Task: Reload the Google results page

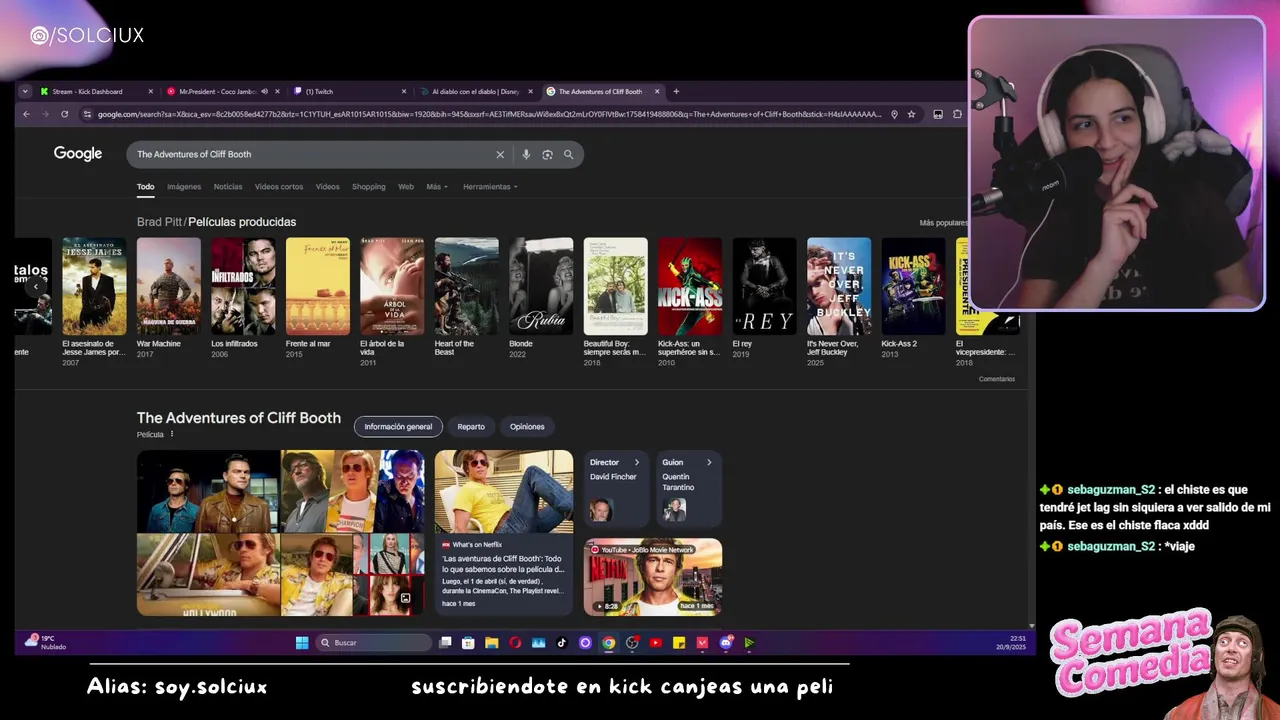Action: pyautogui.click(x=64, y=114)
